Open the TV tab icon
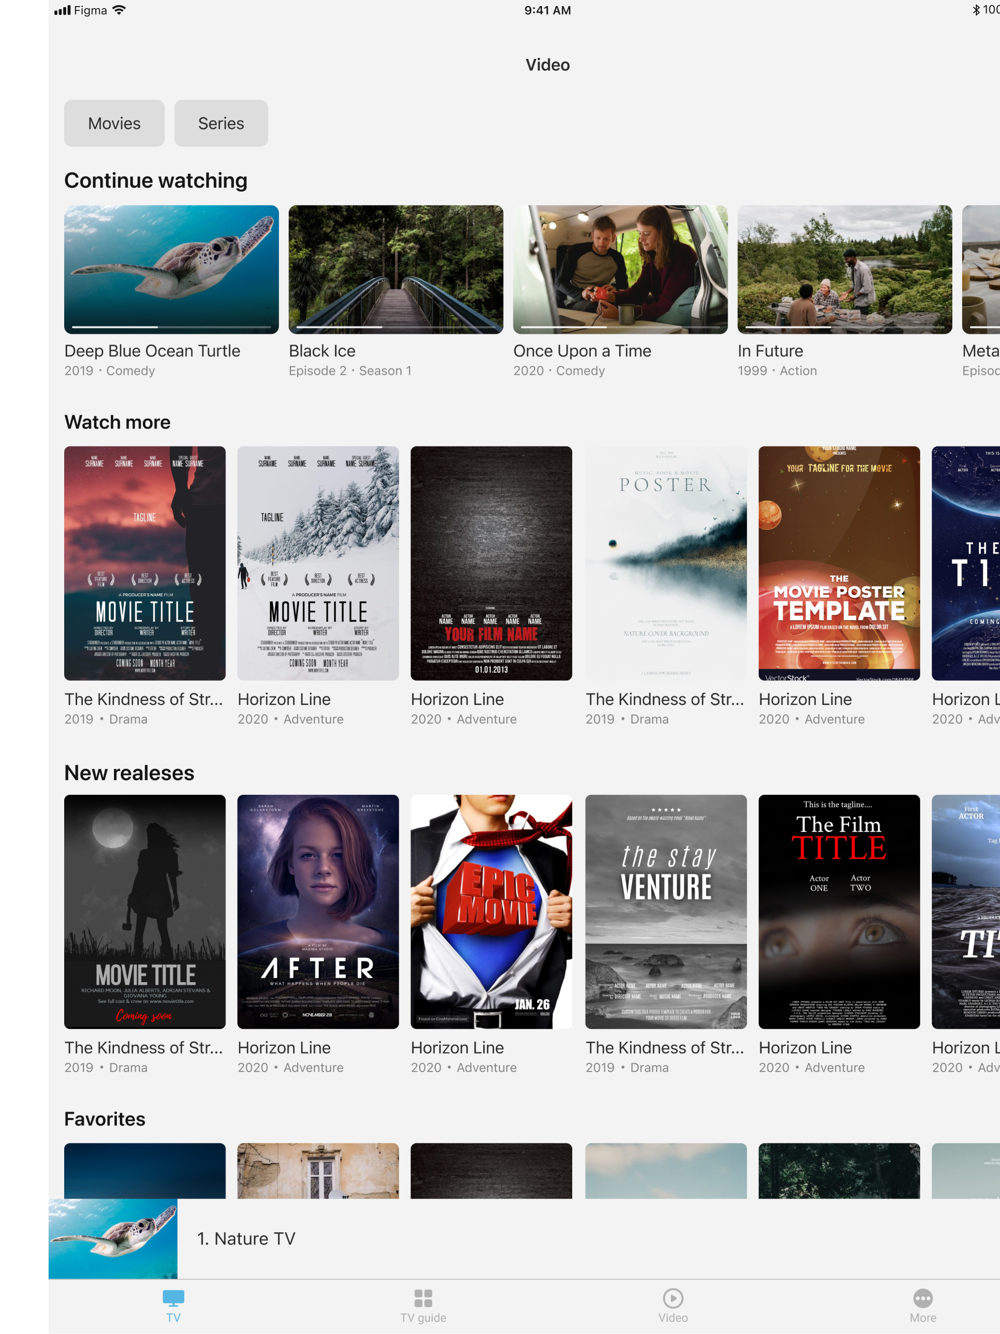 [173, 1298]
